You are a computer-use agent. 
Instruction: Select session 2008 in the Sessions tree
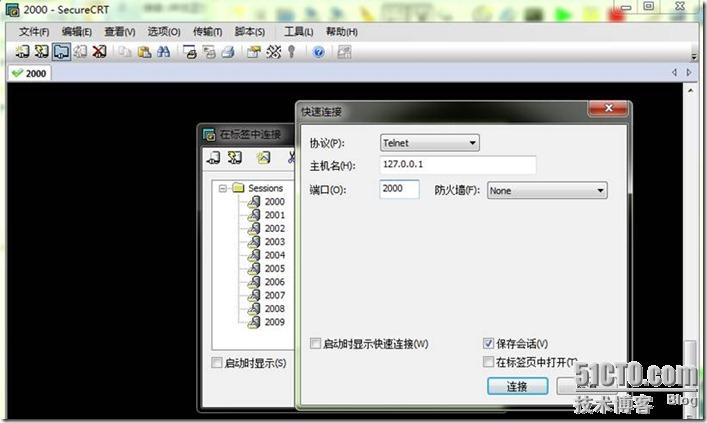274,308
